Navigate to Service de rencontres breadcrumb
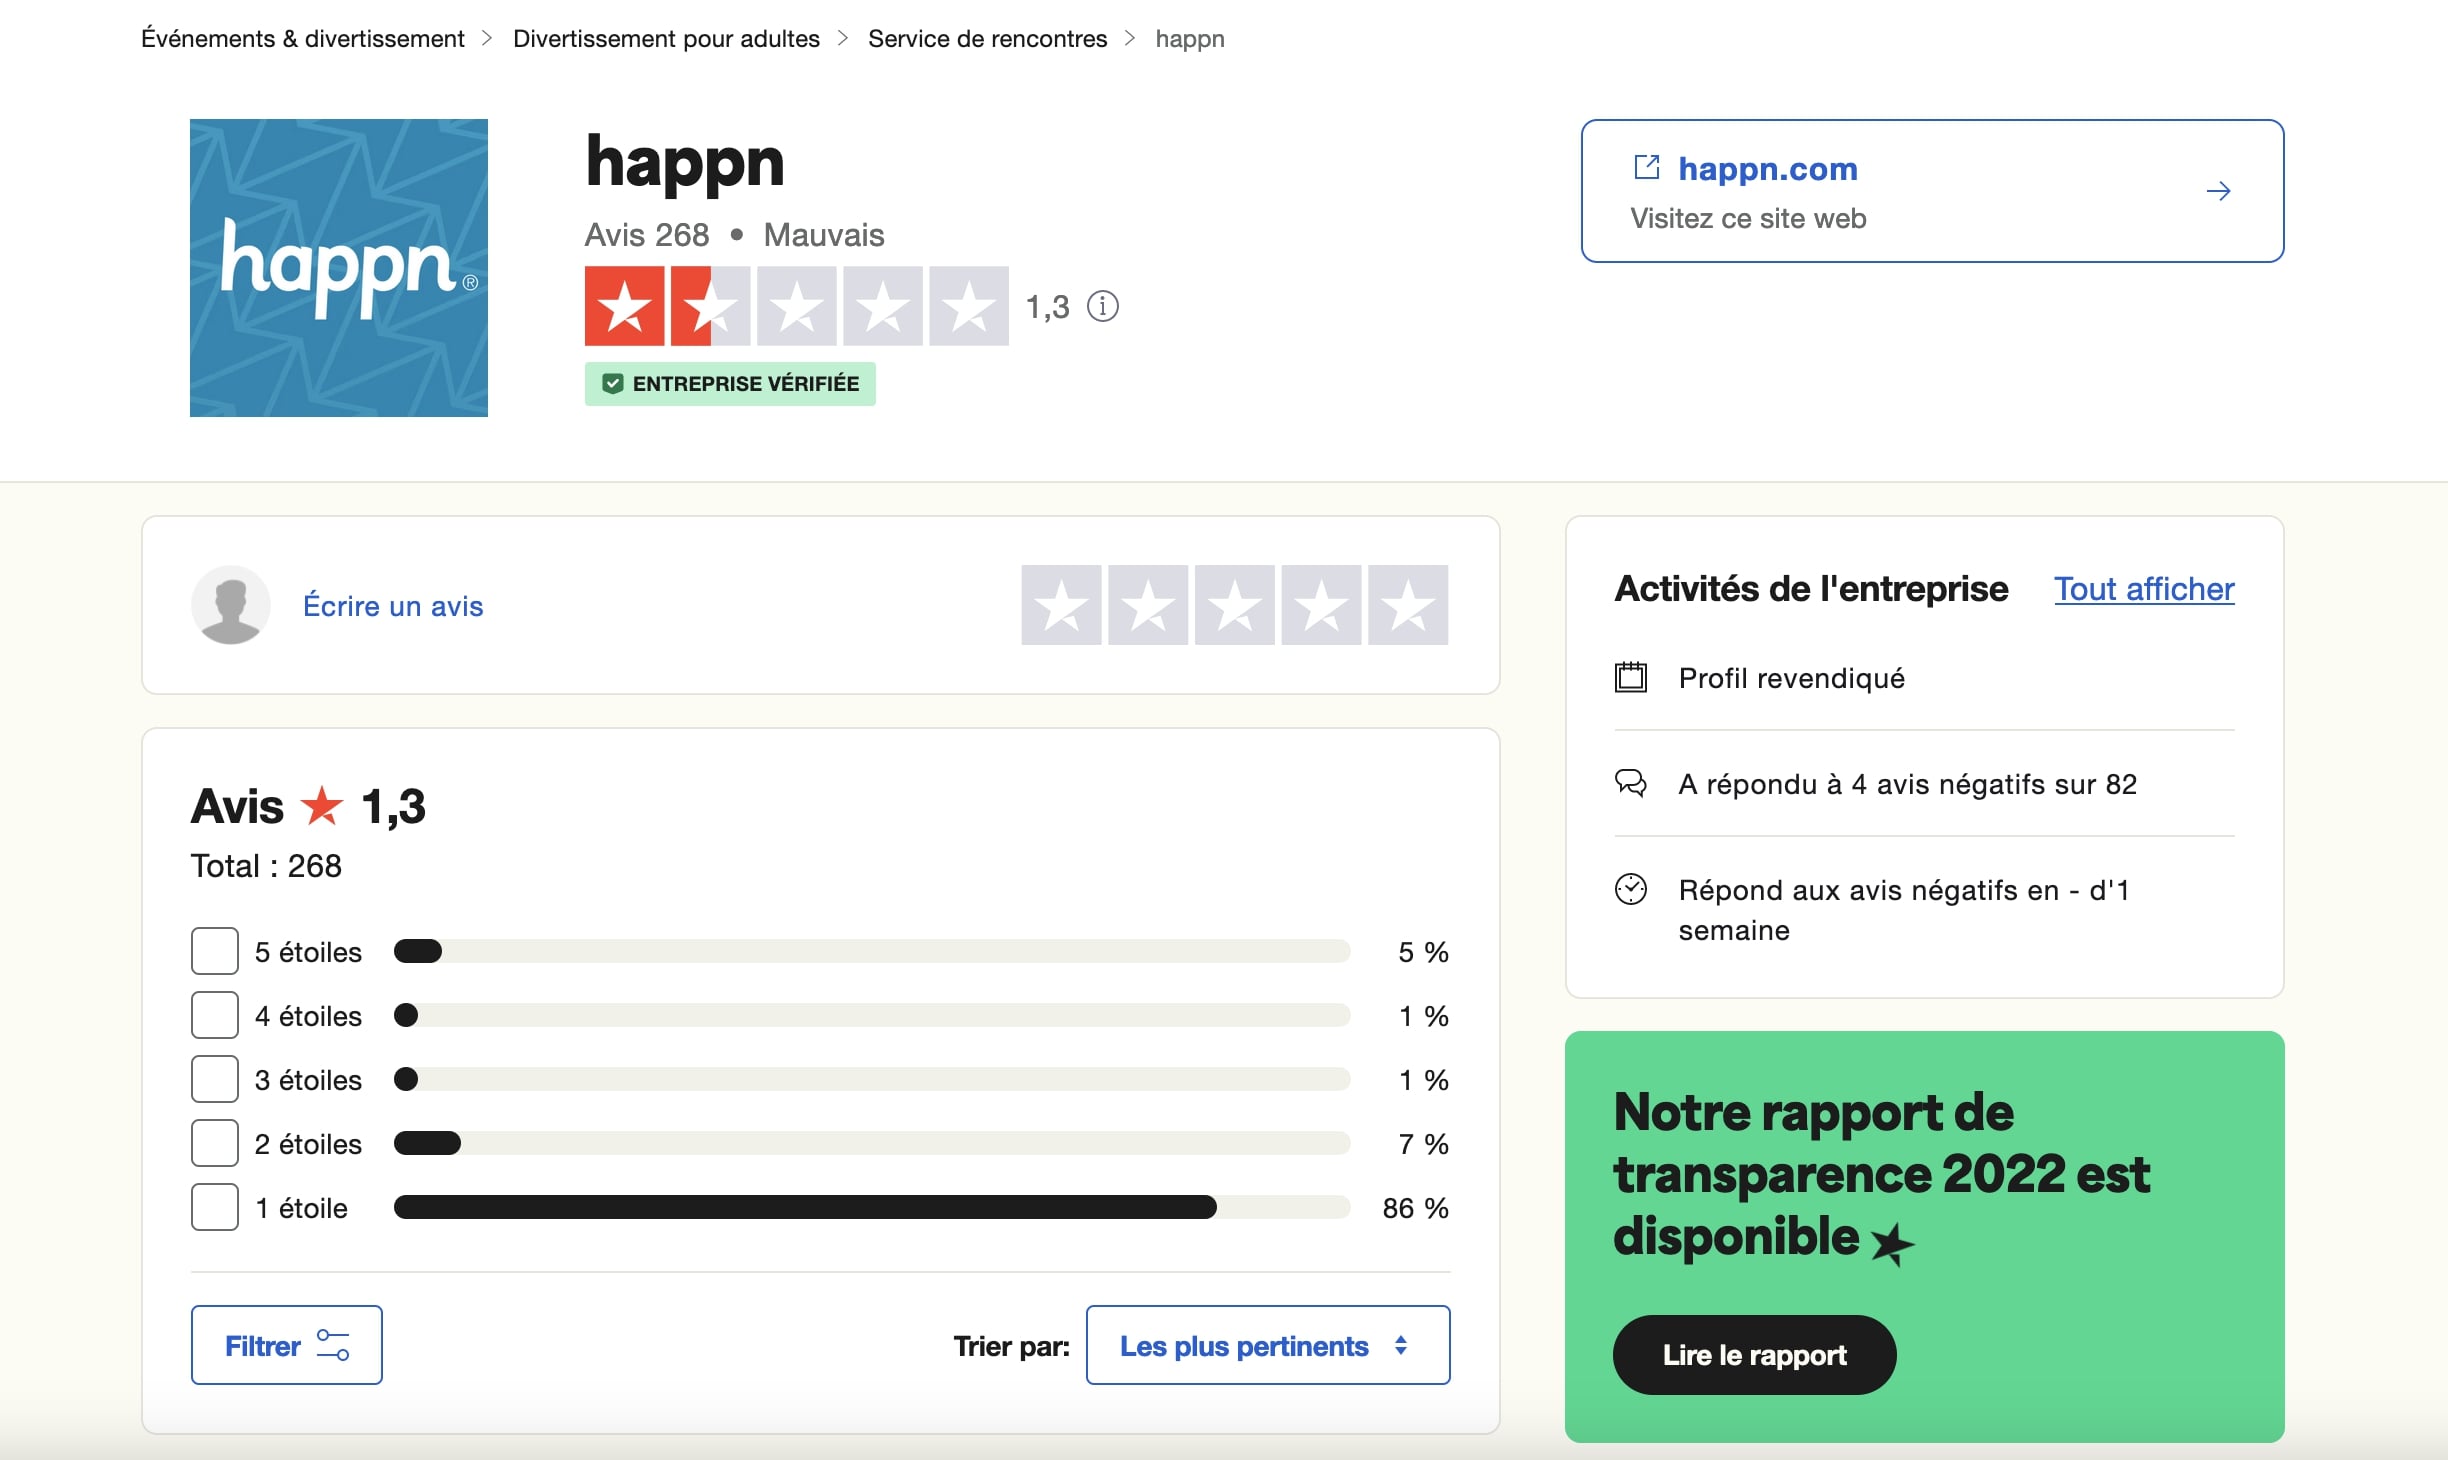 click(987, 38)
